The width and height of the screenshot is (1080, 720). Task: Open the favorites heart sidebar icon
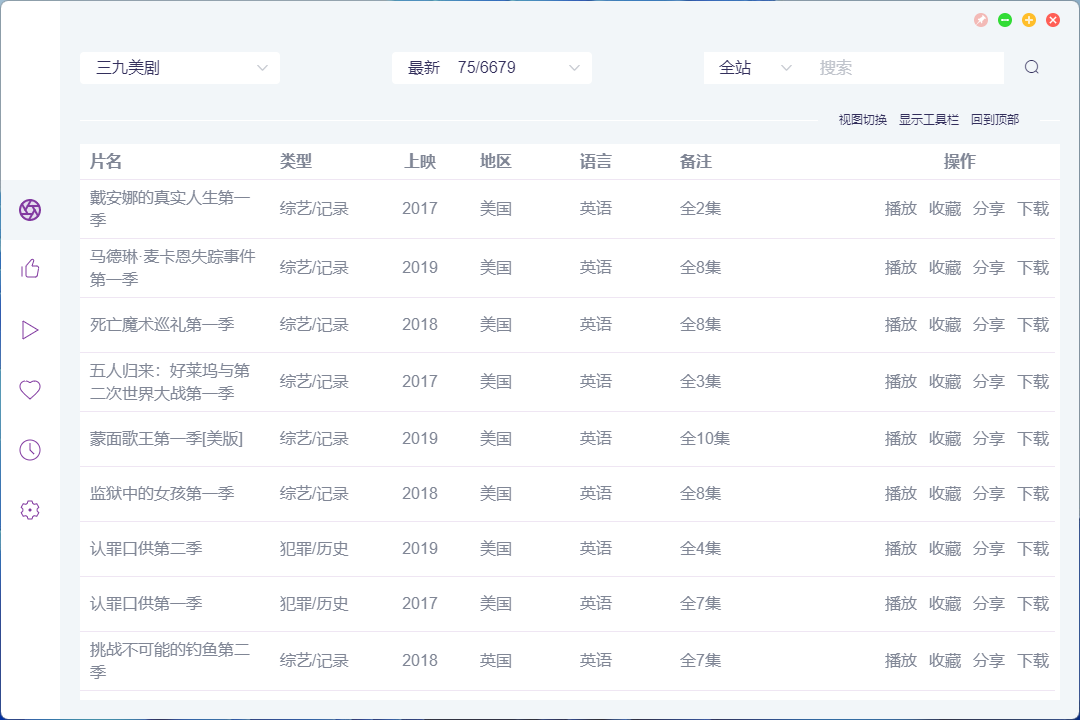(x=30, y=389)
